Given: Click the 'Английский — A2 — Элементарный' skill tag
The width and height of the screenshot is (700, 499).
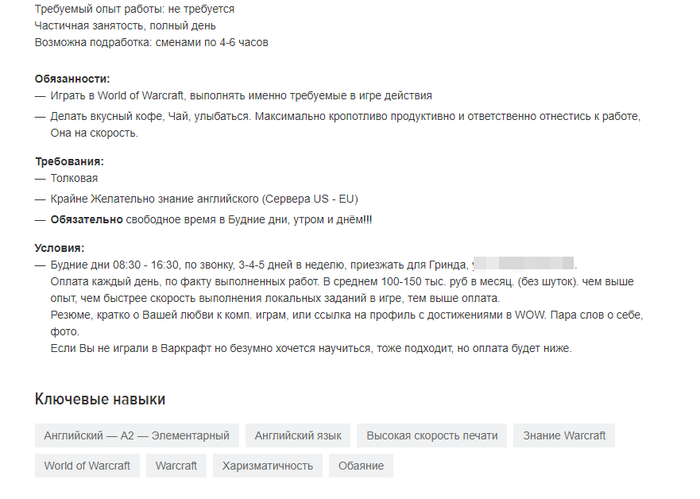Looking at the screenshot, I should pos(137,435).
